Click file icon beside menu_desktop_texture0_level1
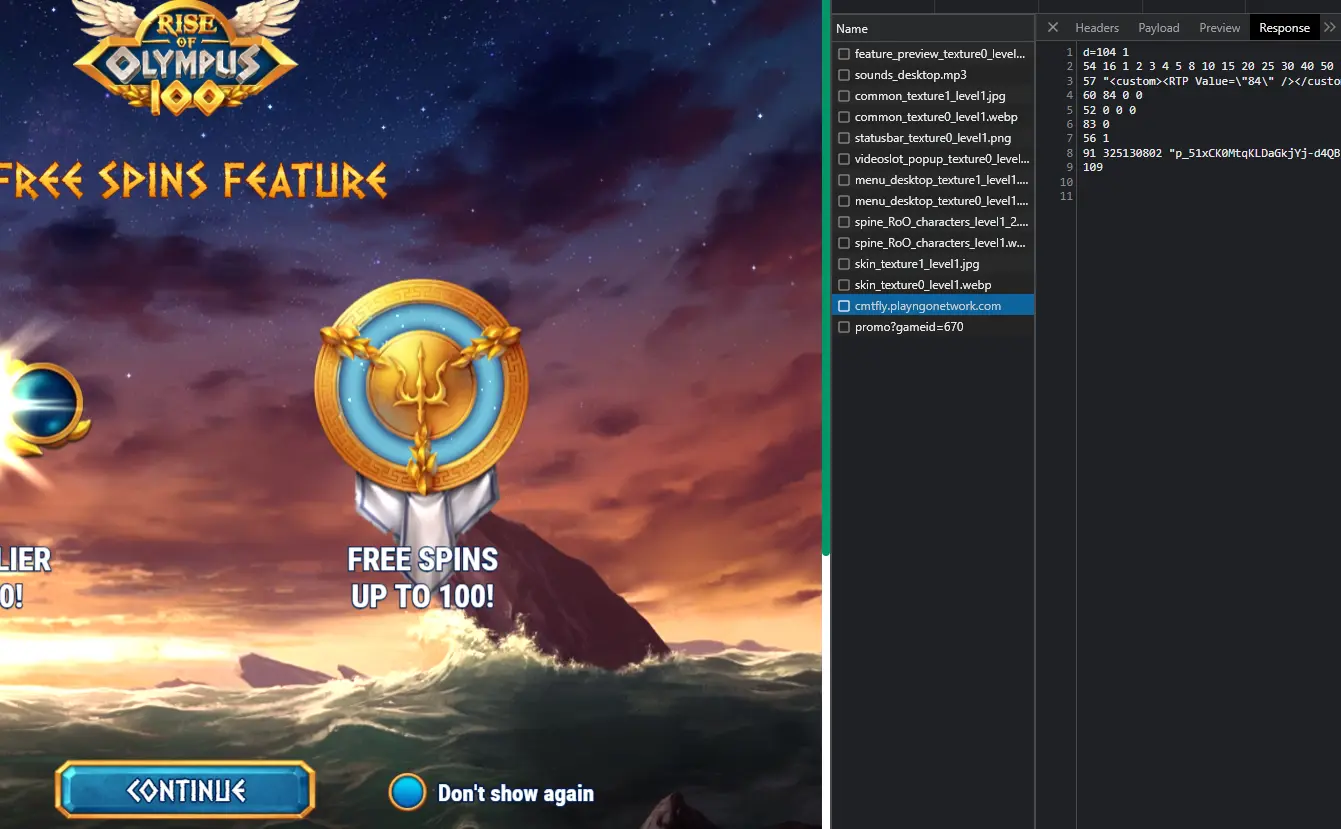This screenshot has width=1341, height=829. click(844, 201)
